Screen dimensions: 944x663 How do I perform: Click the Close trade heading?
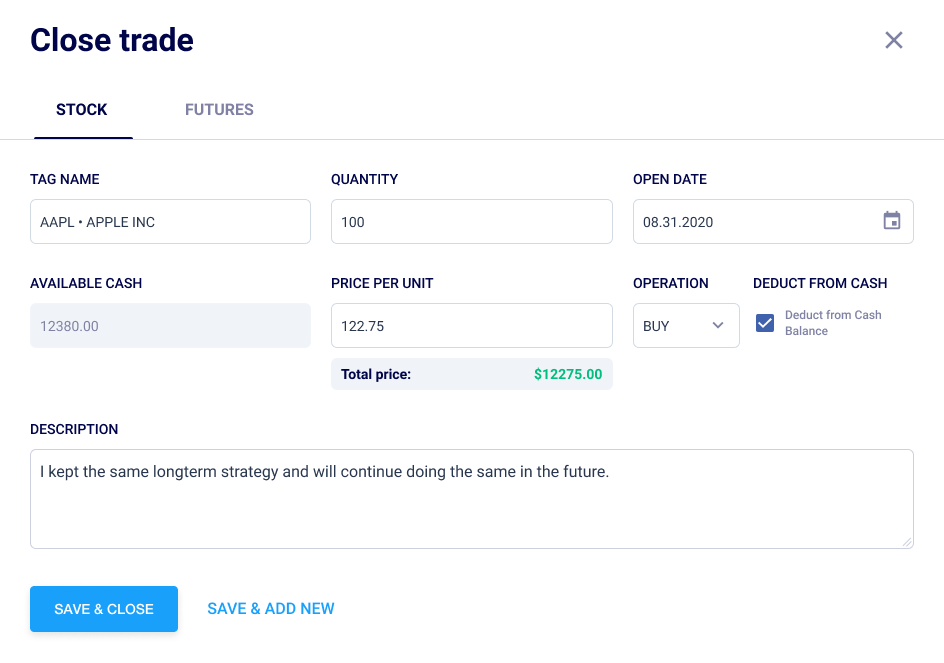[x=112, y=40]
